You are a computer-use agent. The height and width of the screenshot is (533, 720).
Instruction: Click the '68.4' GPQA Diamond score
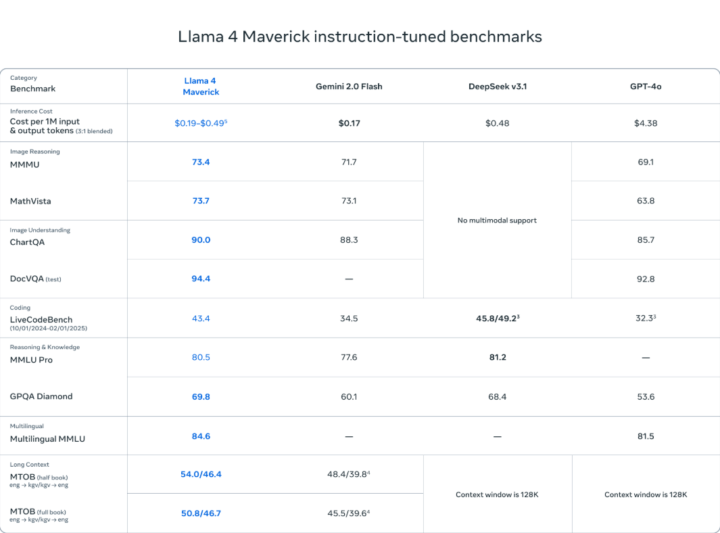click(x=497, y=397)
